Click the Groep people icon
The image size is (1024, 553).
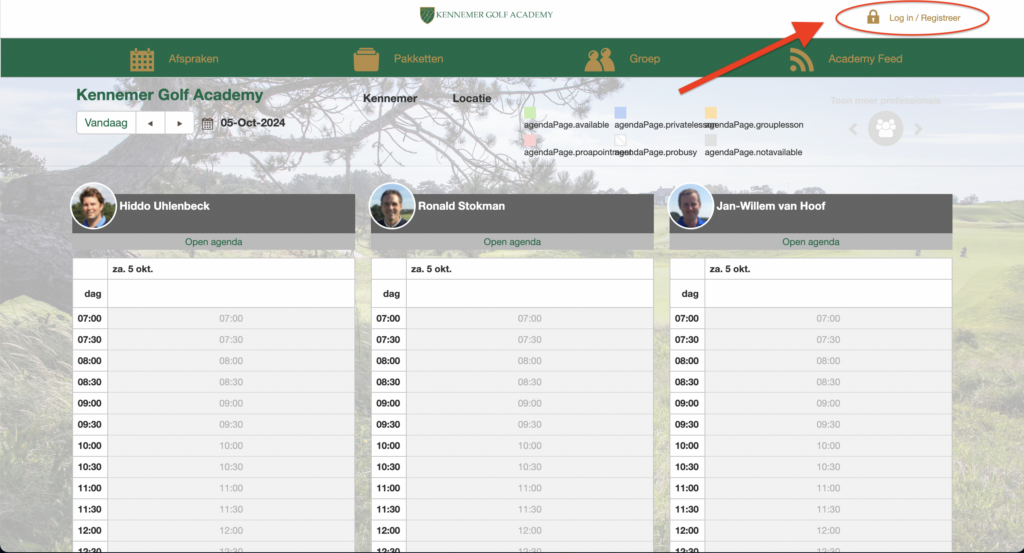tap(600, 59)
